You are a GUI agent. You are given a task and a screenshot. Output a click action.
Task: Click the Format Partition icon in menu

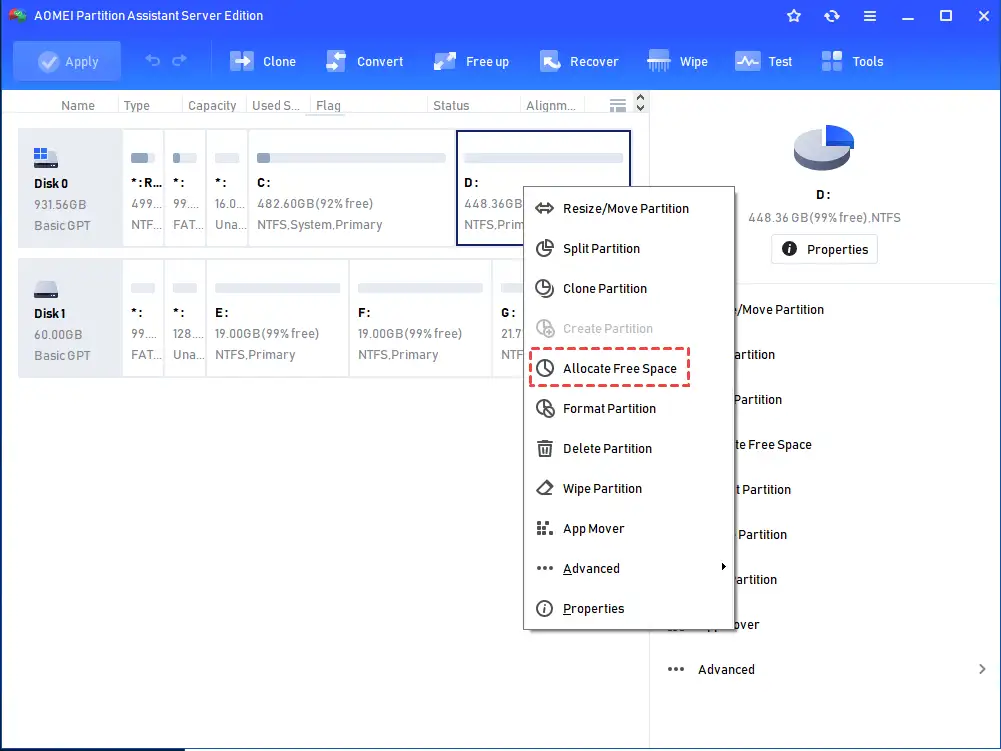click(x=545, y=409)
